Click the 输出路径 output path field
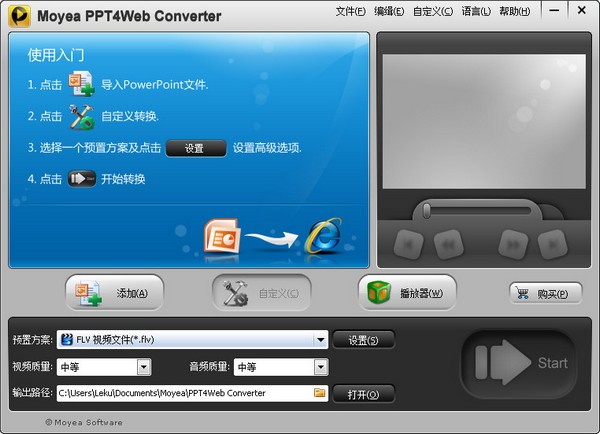Viewport: 600px width, 434px height. pos(192,393)
